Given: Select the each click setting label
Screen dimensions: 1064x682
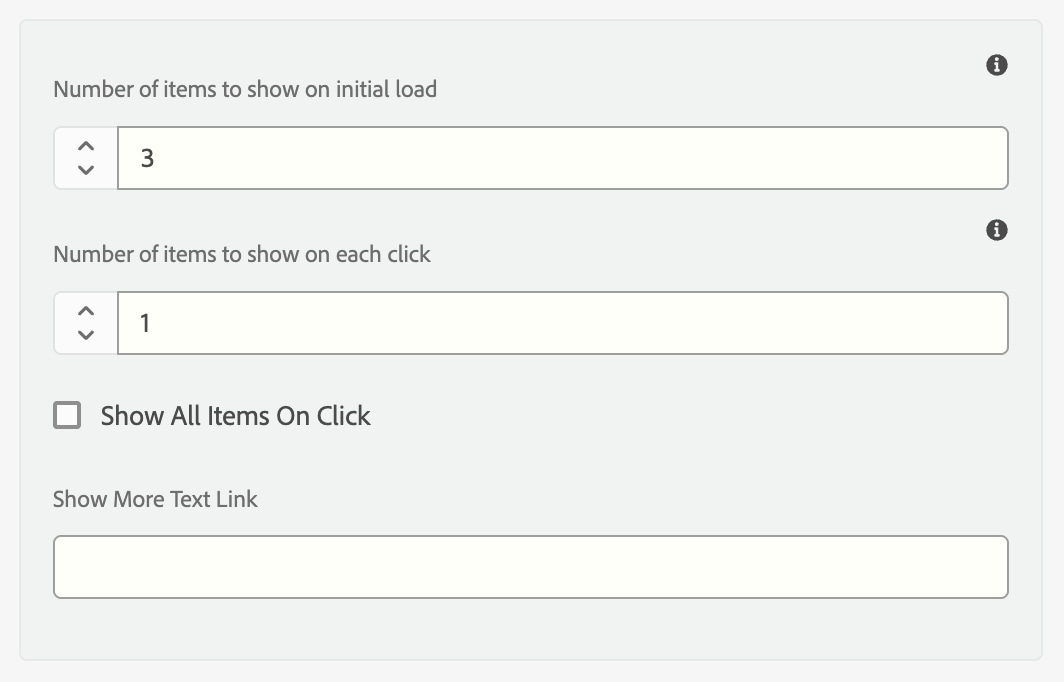Looking at the screenshot, I should point(242,254).
